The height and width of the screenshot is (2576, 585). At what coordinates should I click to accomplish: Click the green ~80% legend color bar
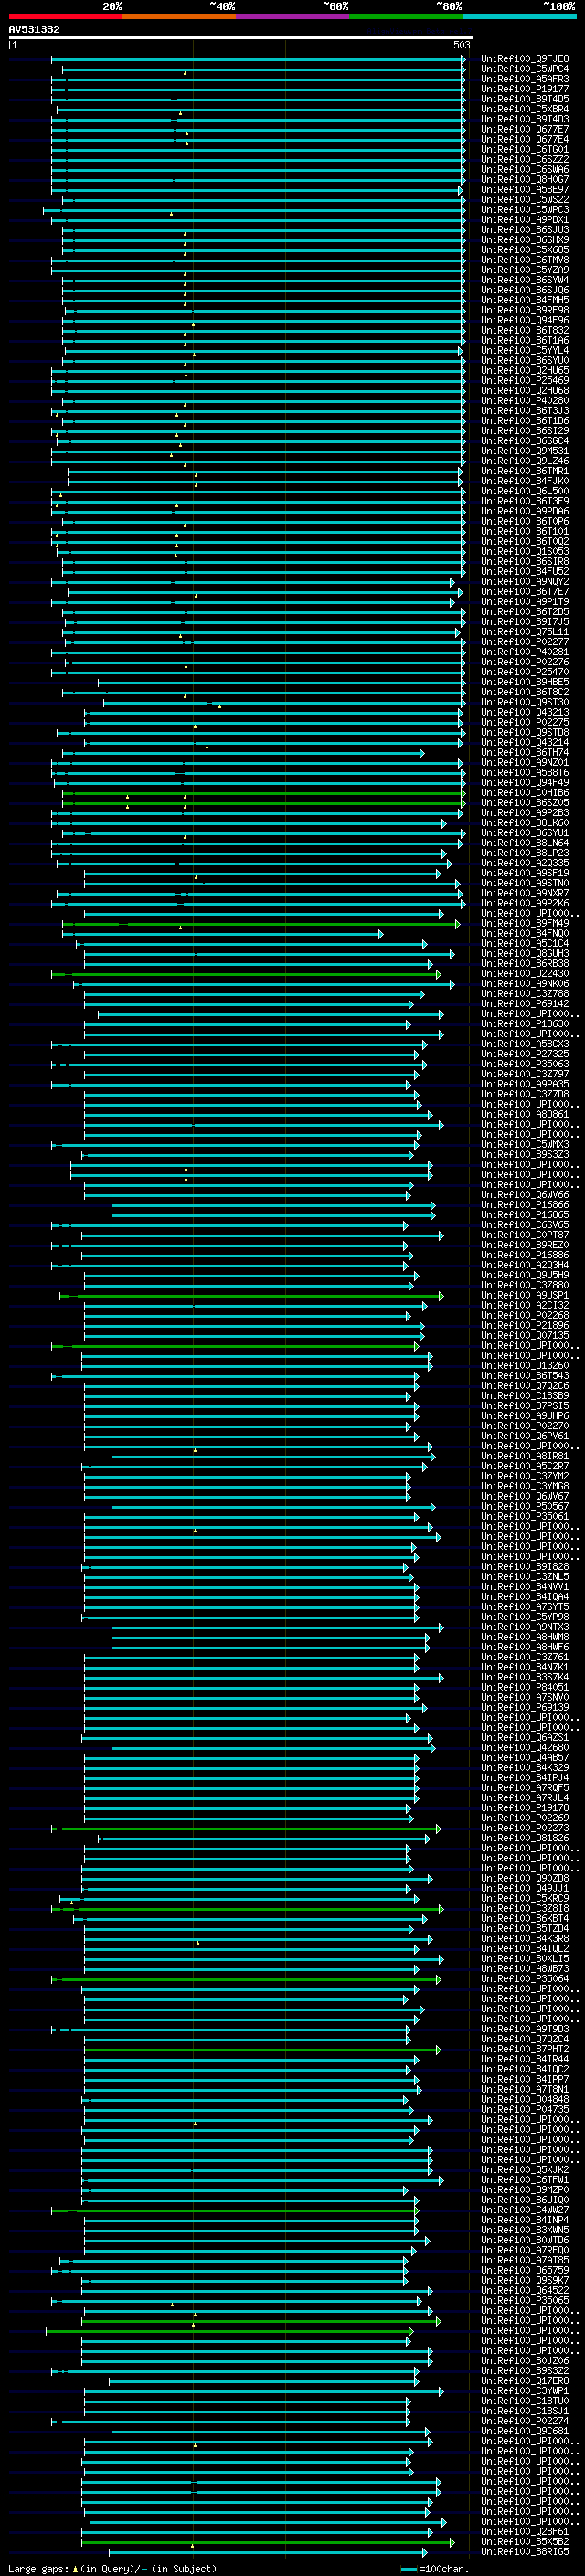coord(406,16)
